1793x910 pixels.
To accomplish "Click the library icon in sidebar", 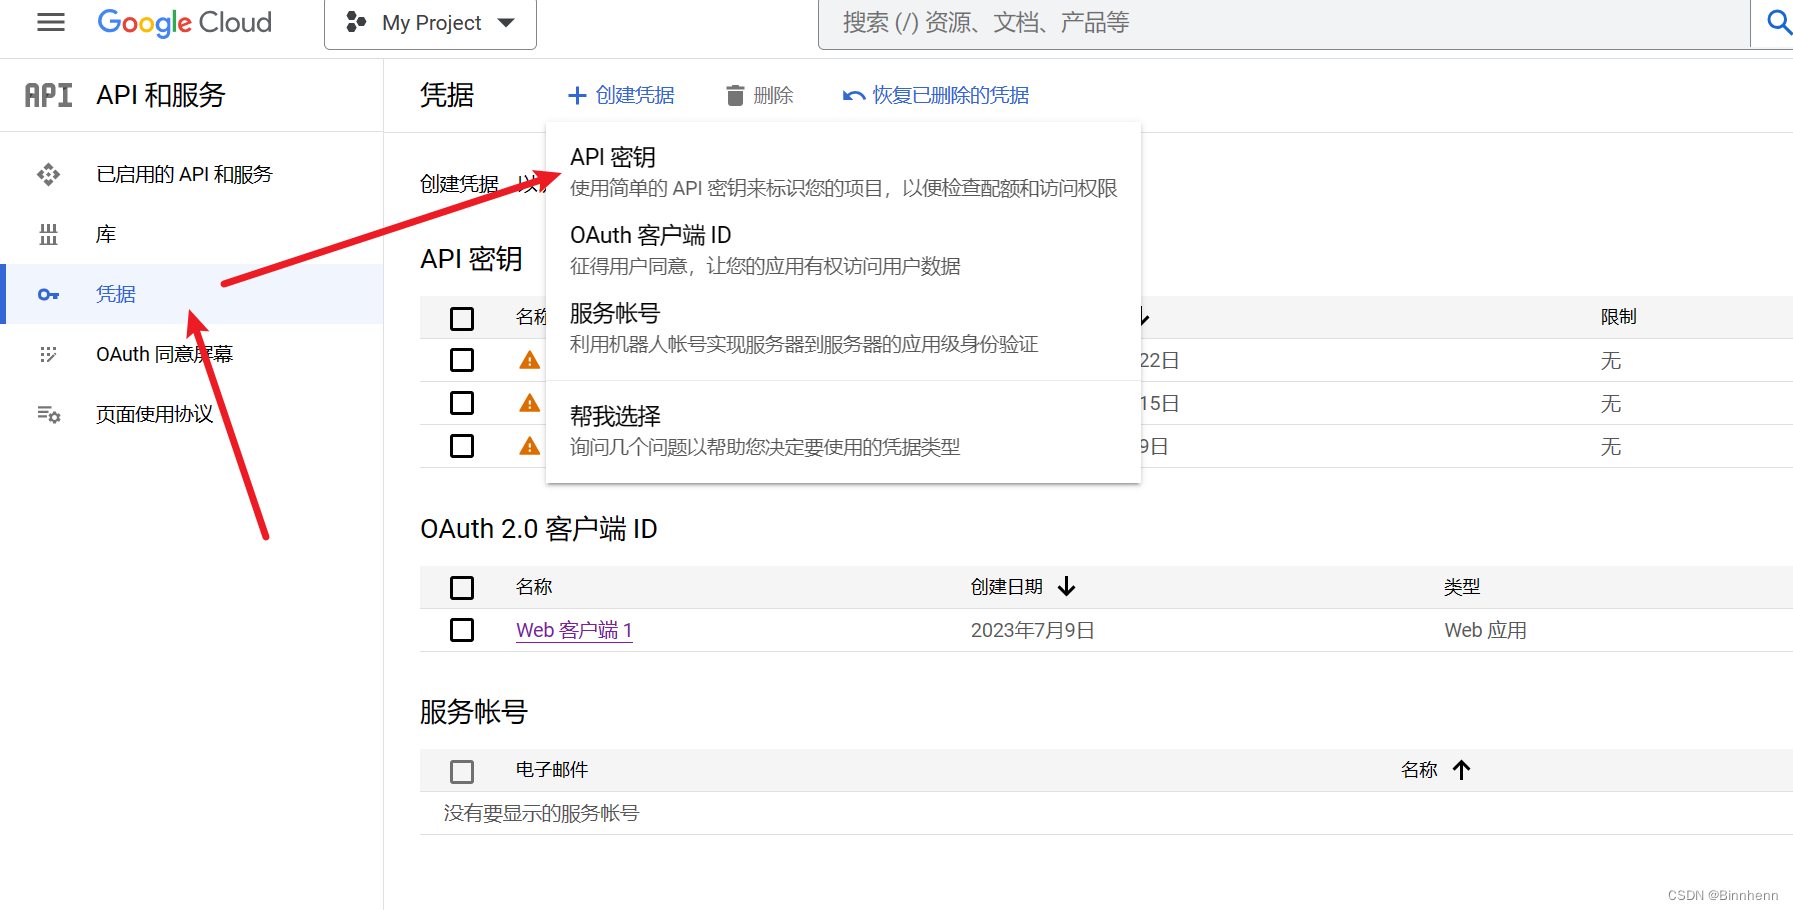I will [48, 235].
